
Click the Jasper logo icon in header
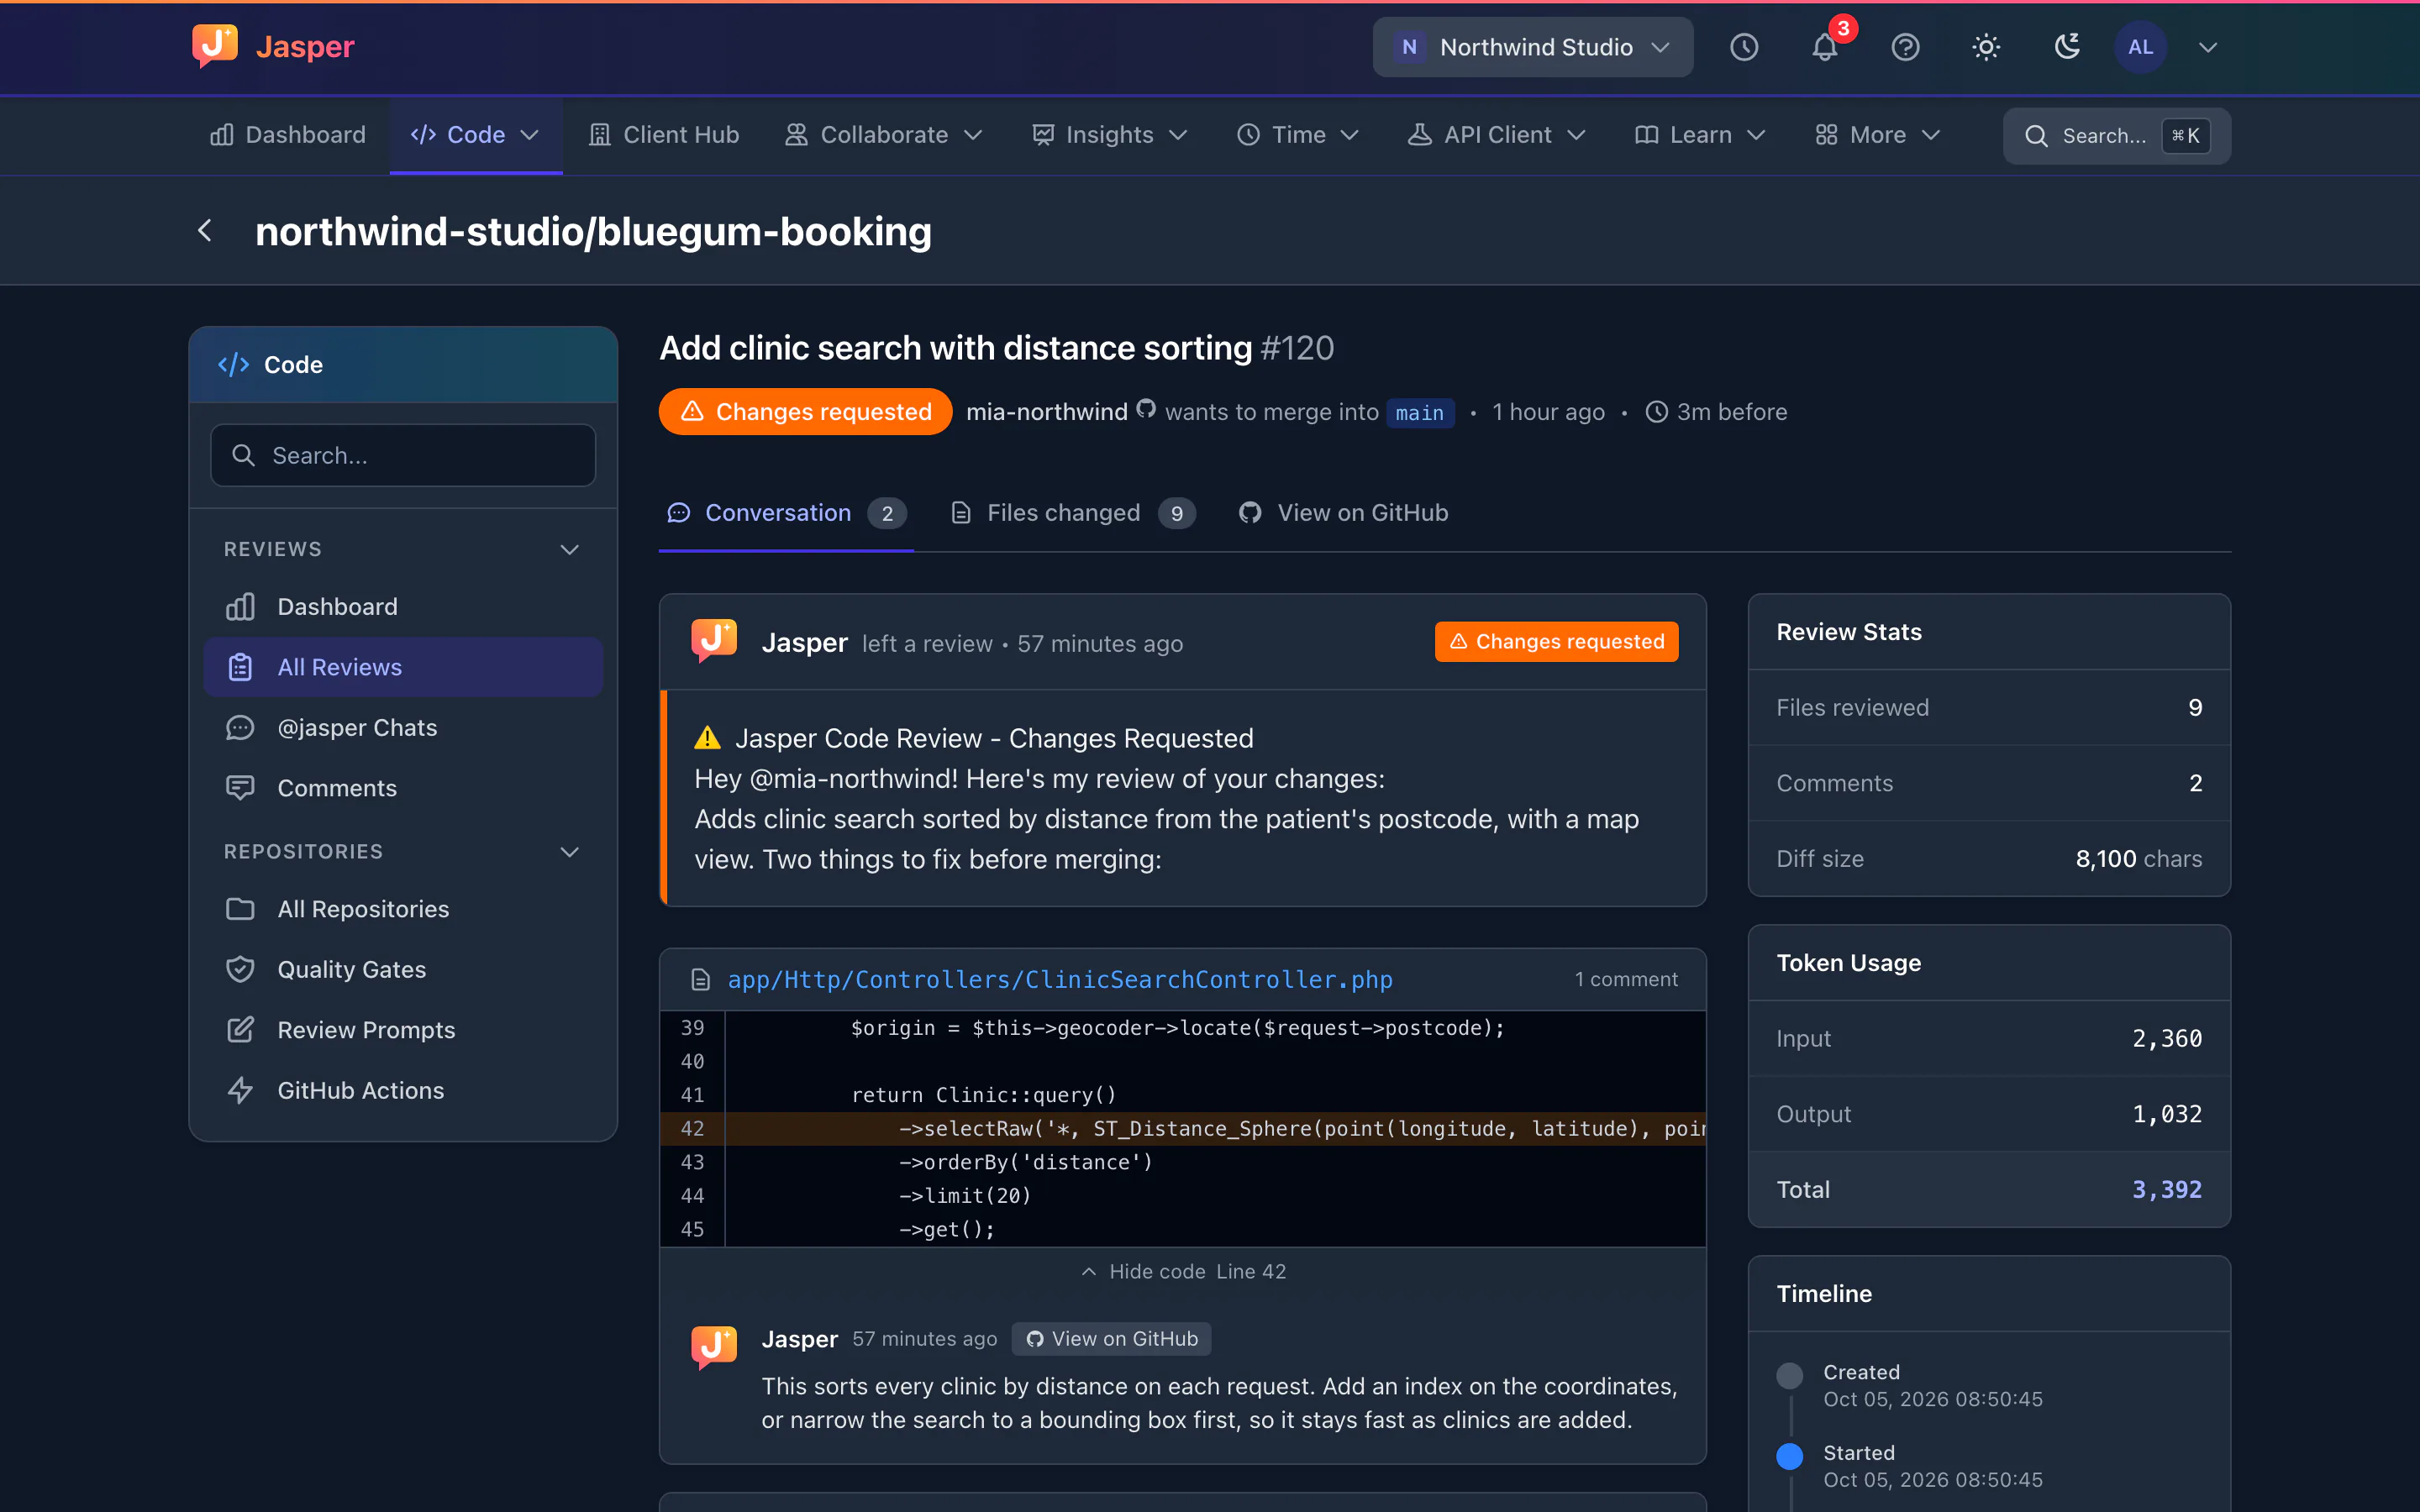pyautogui.click(x=215, y=46)
